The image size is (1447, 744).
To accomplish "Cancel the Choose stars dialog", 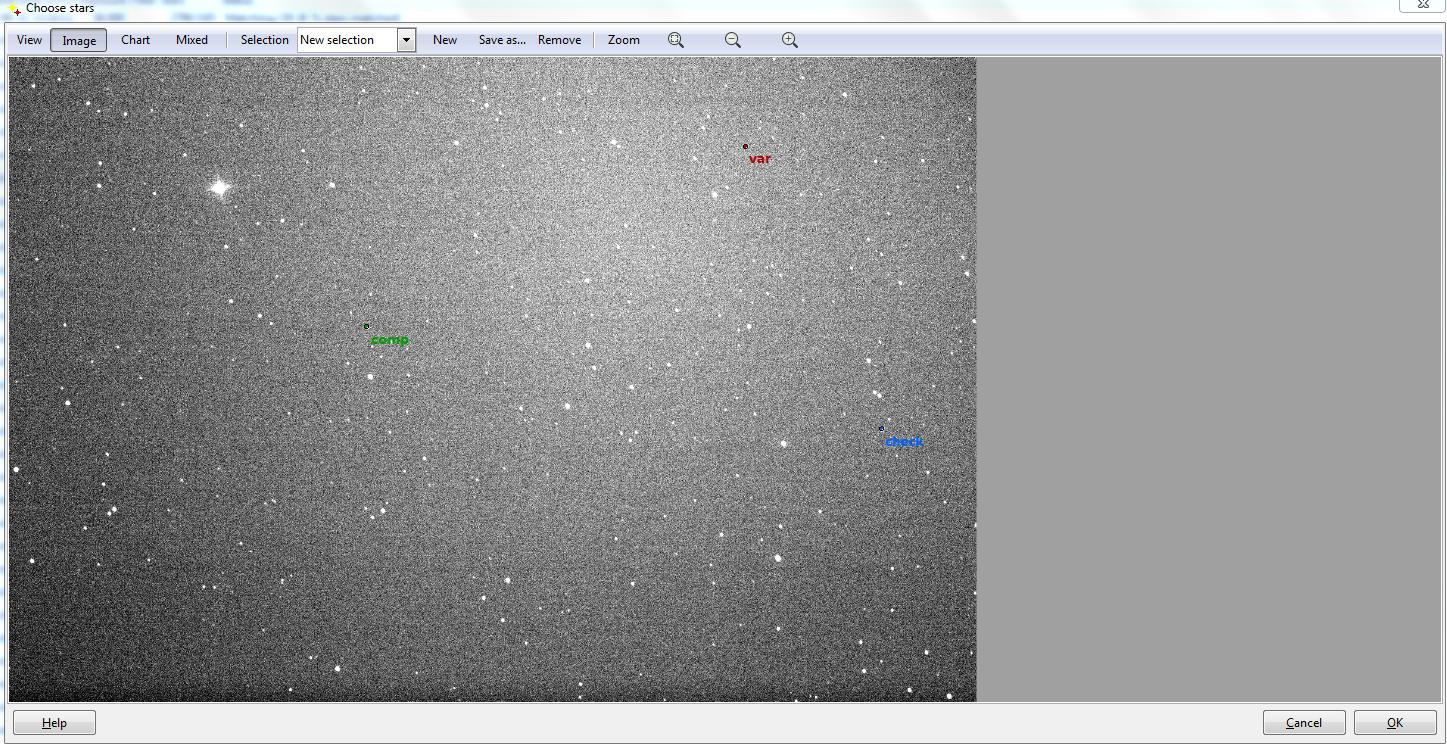I will coord(1304,723).
